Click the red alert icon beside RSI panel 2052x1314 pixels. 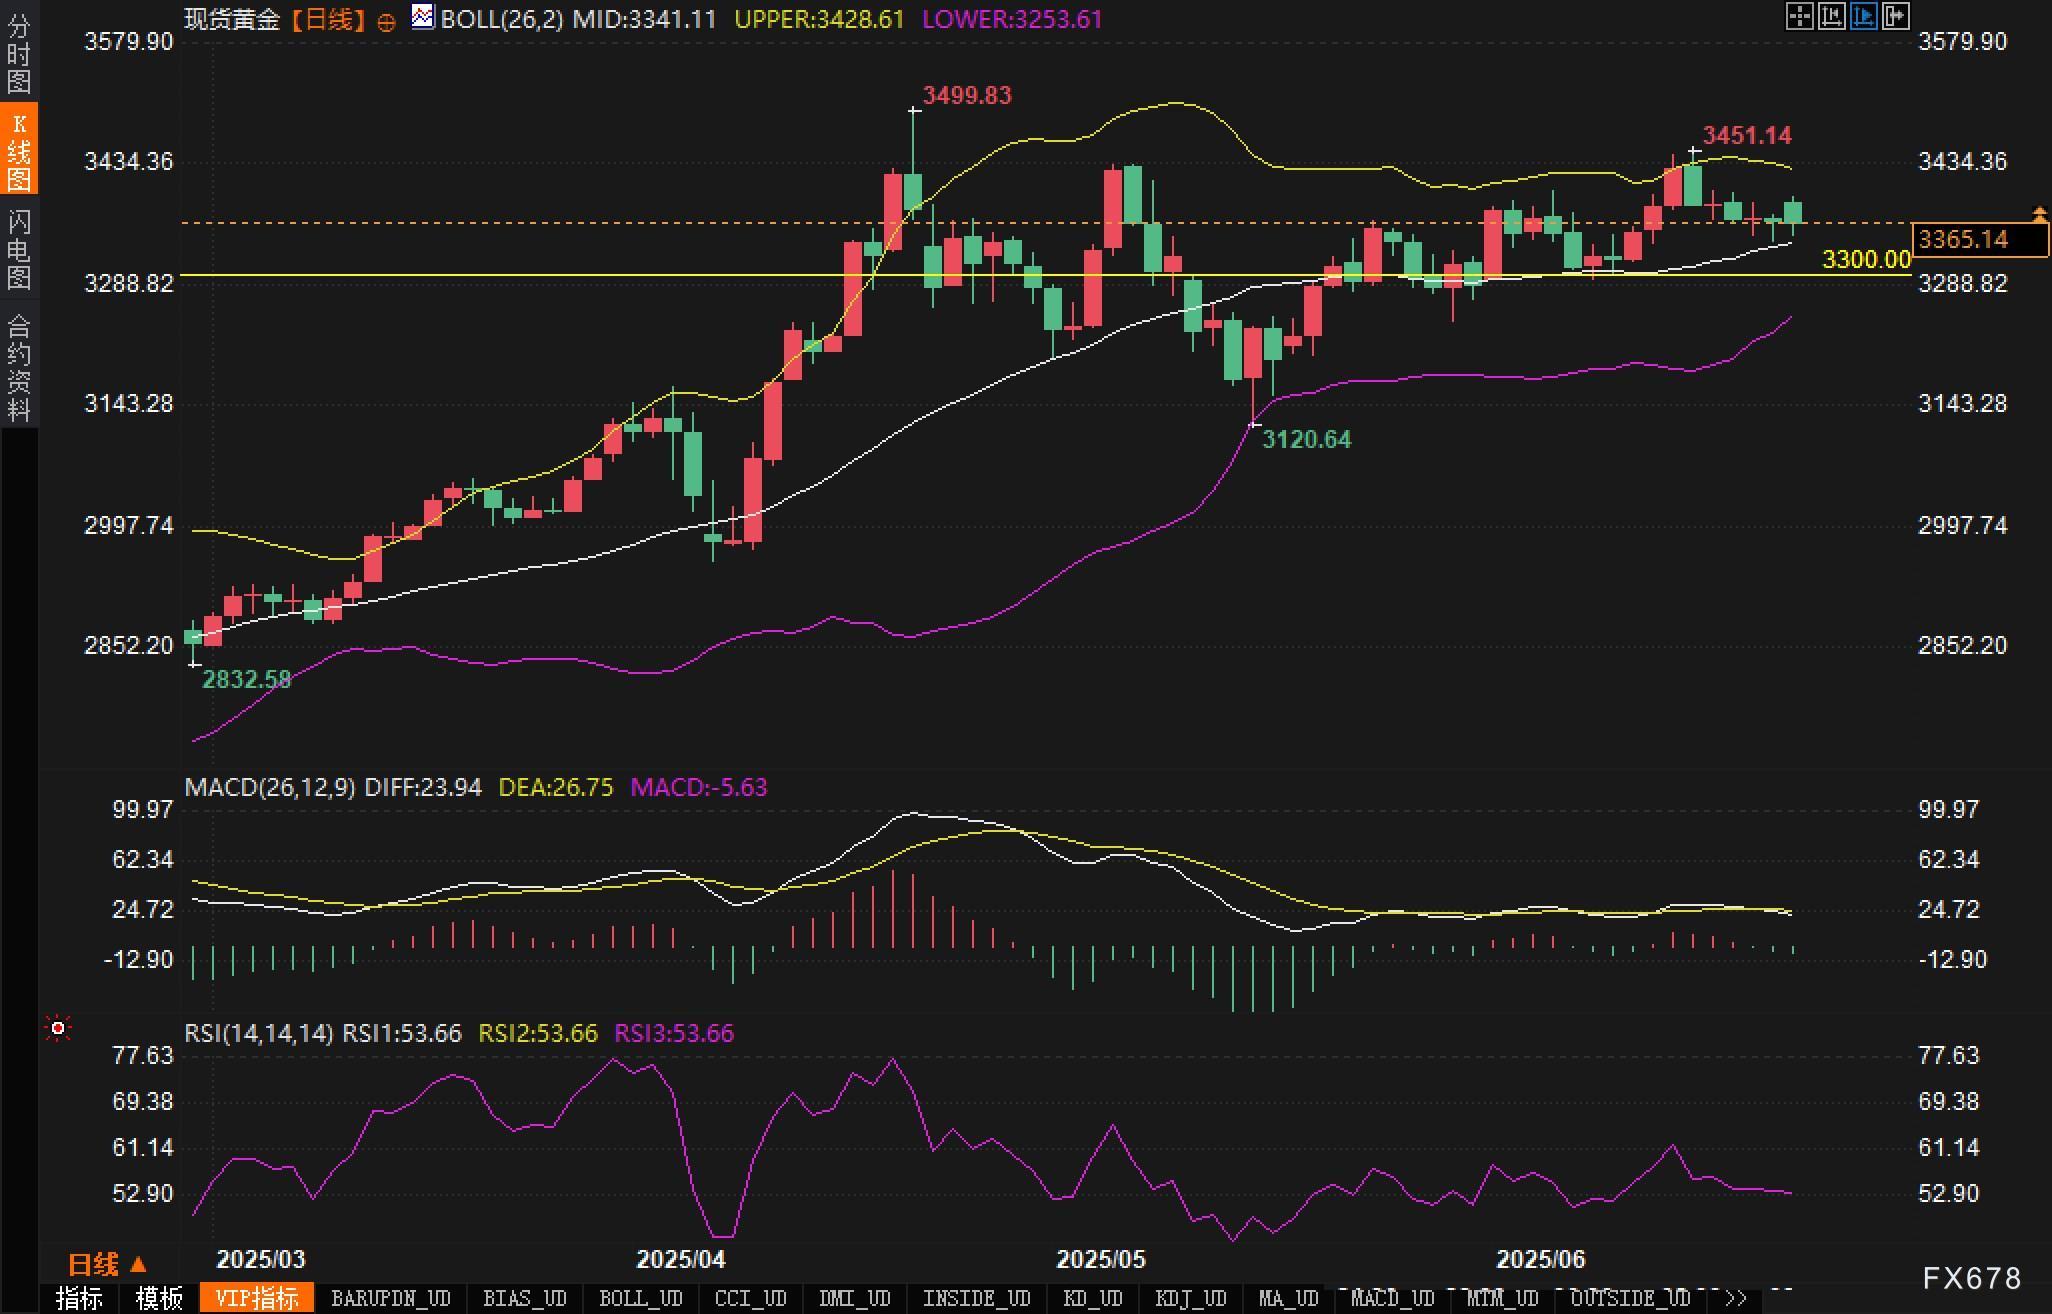point(58,1028)
